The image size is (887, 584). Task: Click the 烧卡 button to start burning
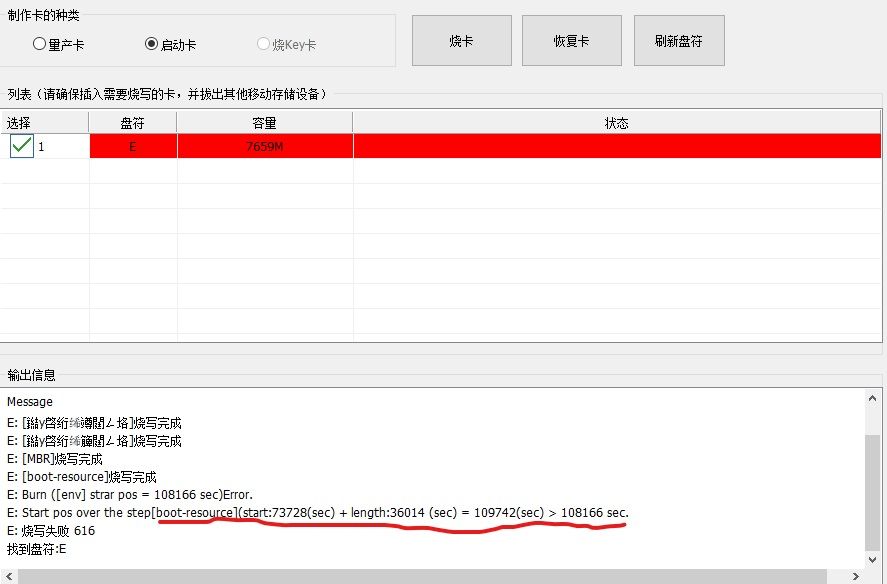[461, 40]
